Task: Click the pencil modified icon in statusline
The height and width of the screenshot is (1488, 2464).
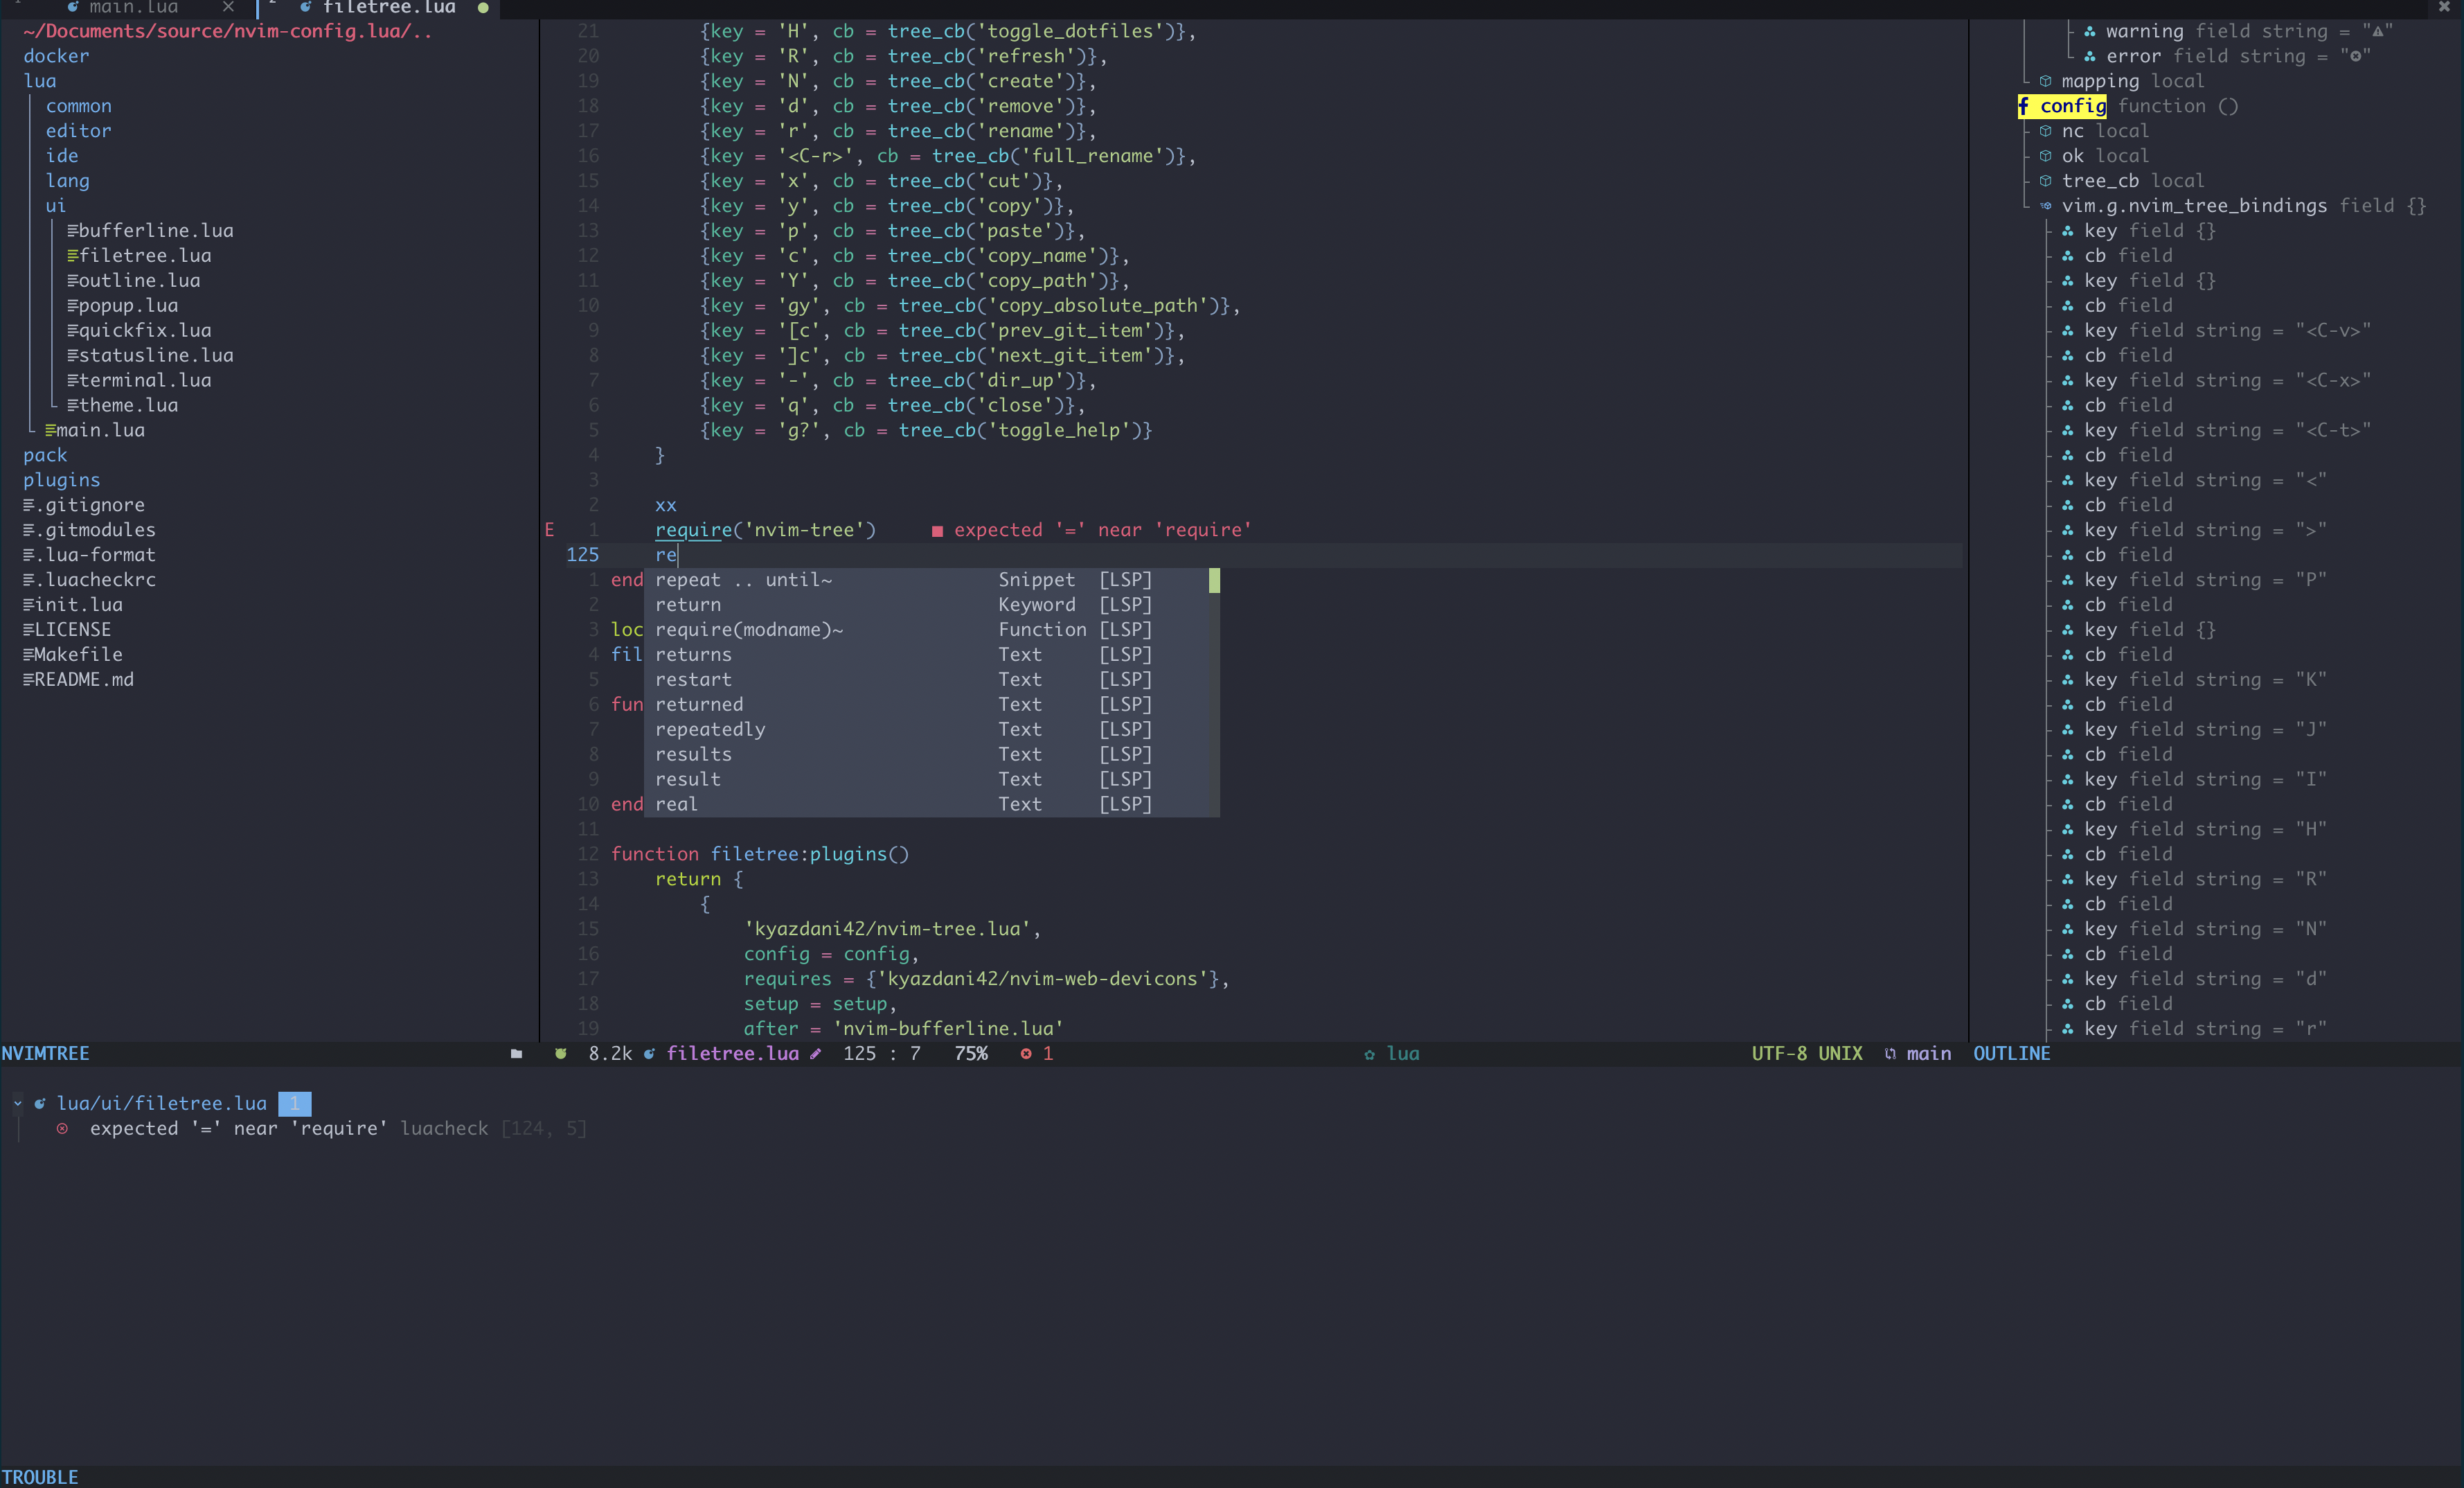Action: point(816,1054)
